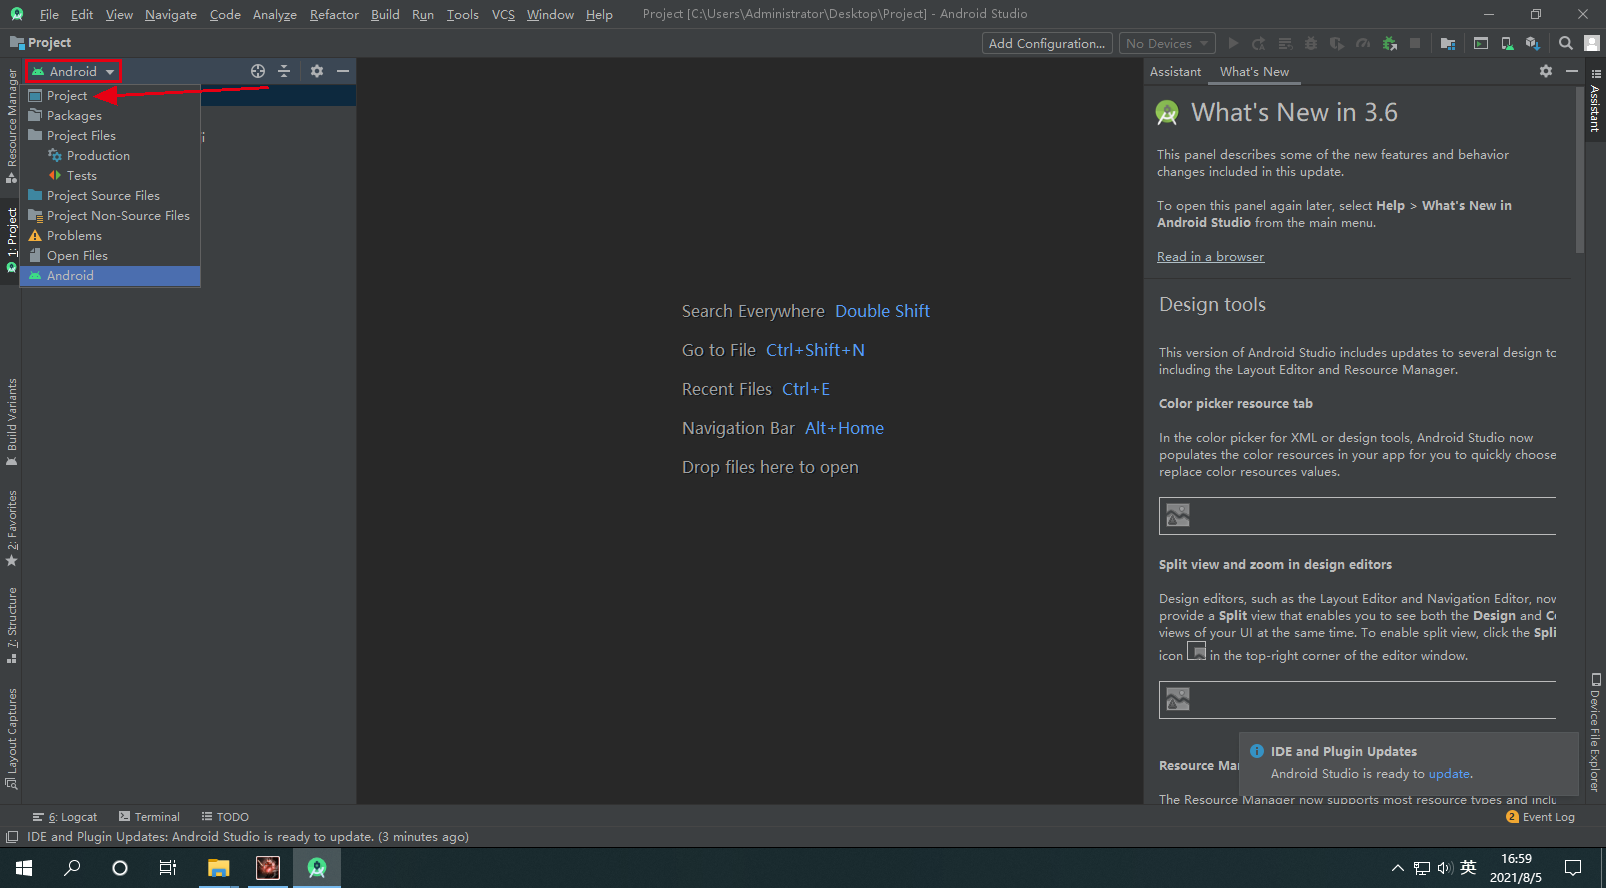Open the No Devices dropdown

pyautogui.click(x=1167, y=43)
